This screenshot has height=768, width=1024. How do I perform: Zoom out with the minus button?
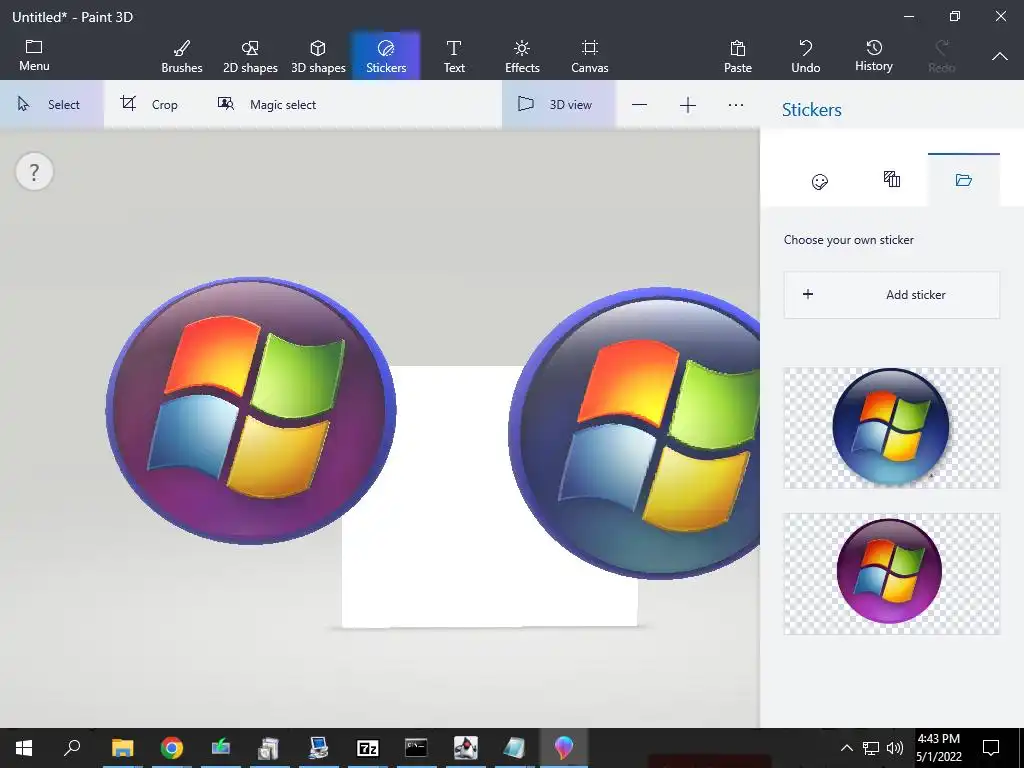(639, 105)
